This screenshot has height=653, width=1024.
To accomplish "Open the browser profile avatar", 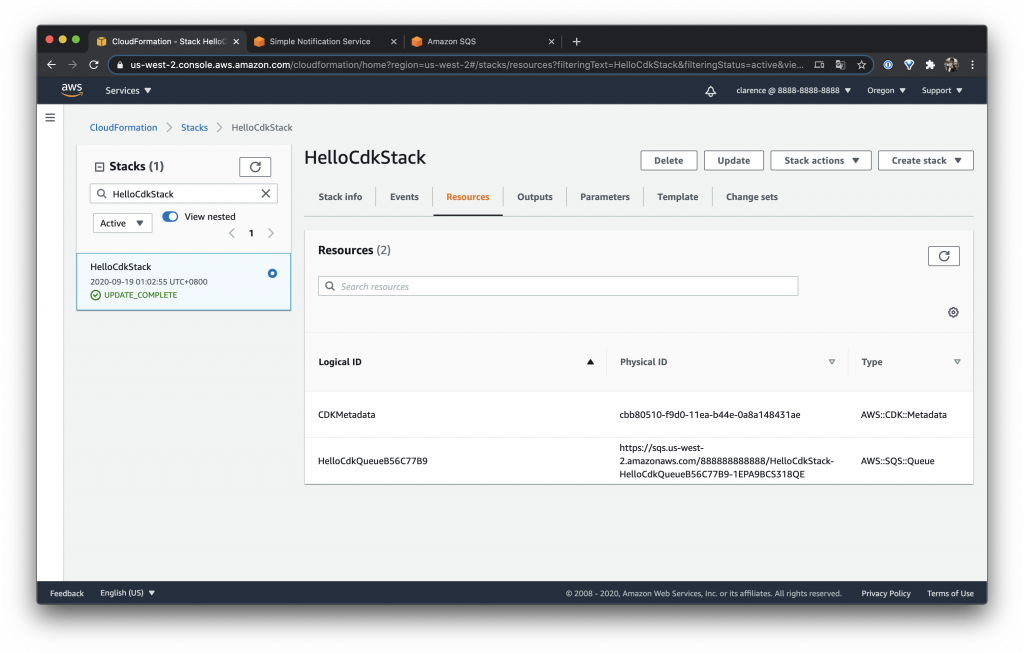I will (x=952, y=65).
